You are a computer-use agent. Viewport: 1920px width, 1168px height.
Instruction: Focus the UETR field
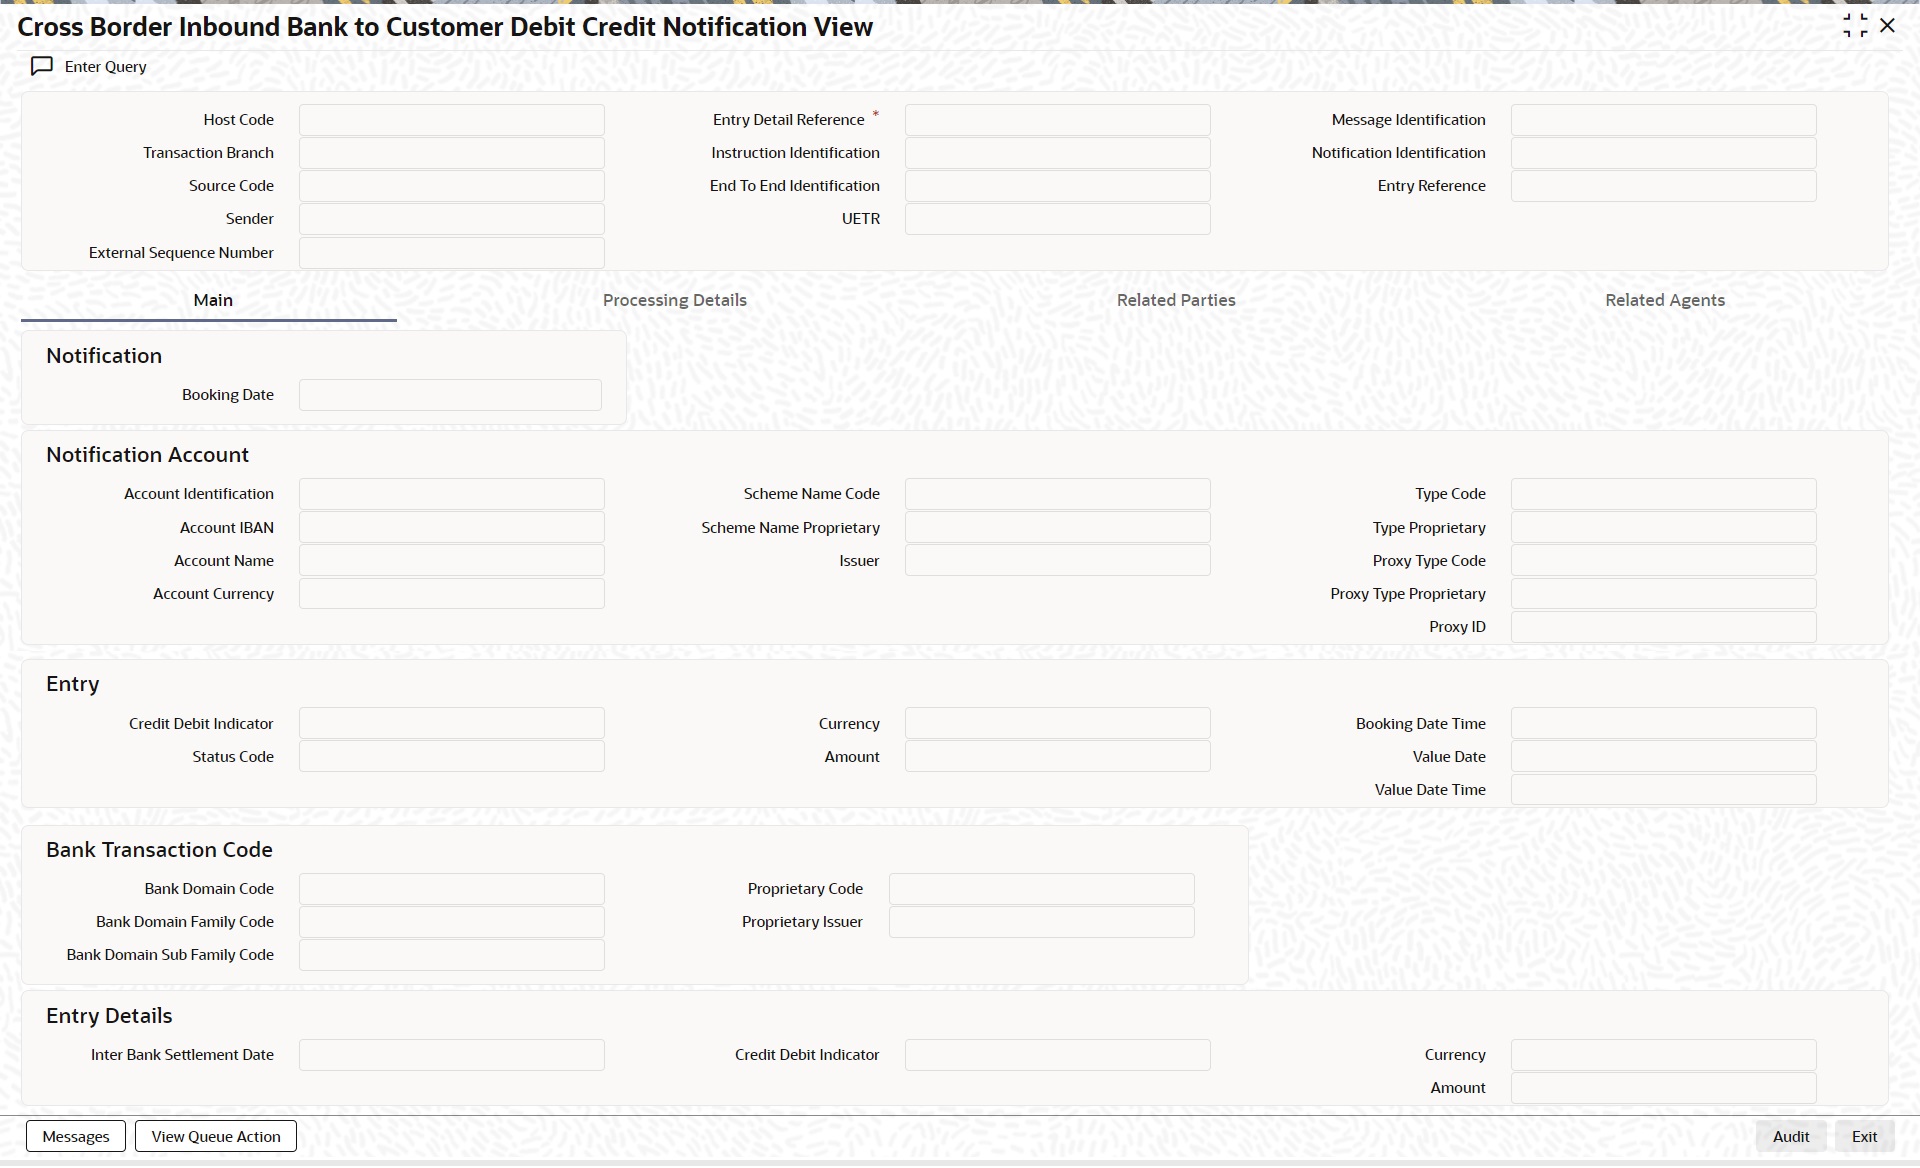click(1058, 219)
